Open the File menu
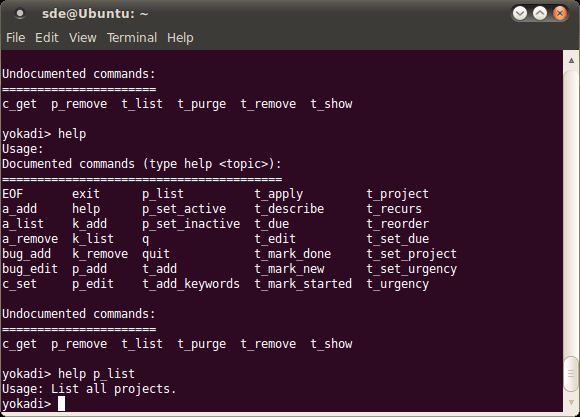This screenshot has height=417, width=580. pos(16,38)
